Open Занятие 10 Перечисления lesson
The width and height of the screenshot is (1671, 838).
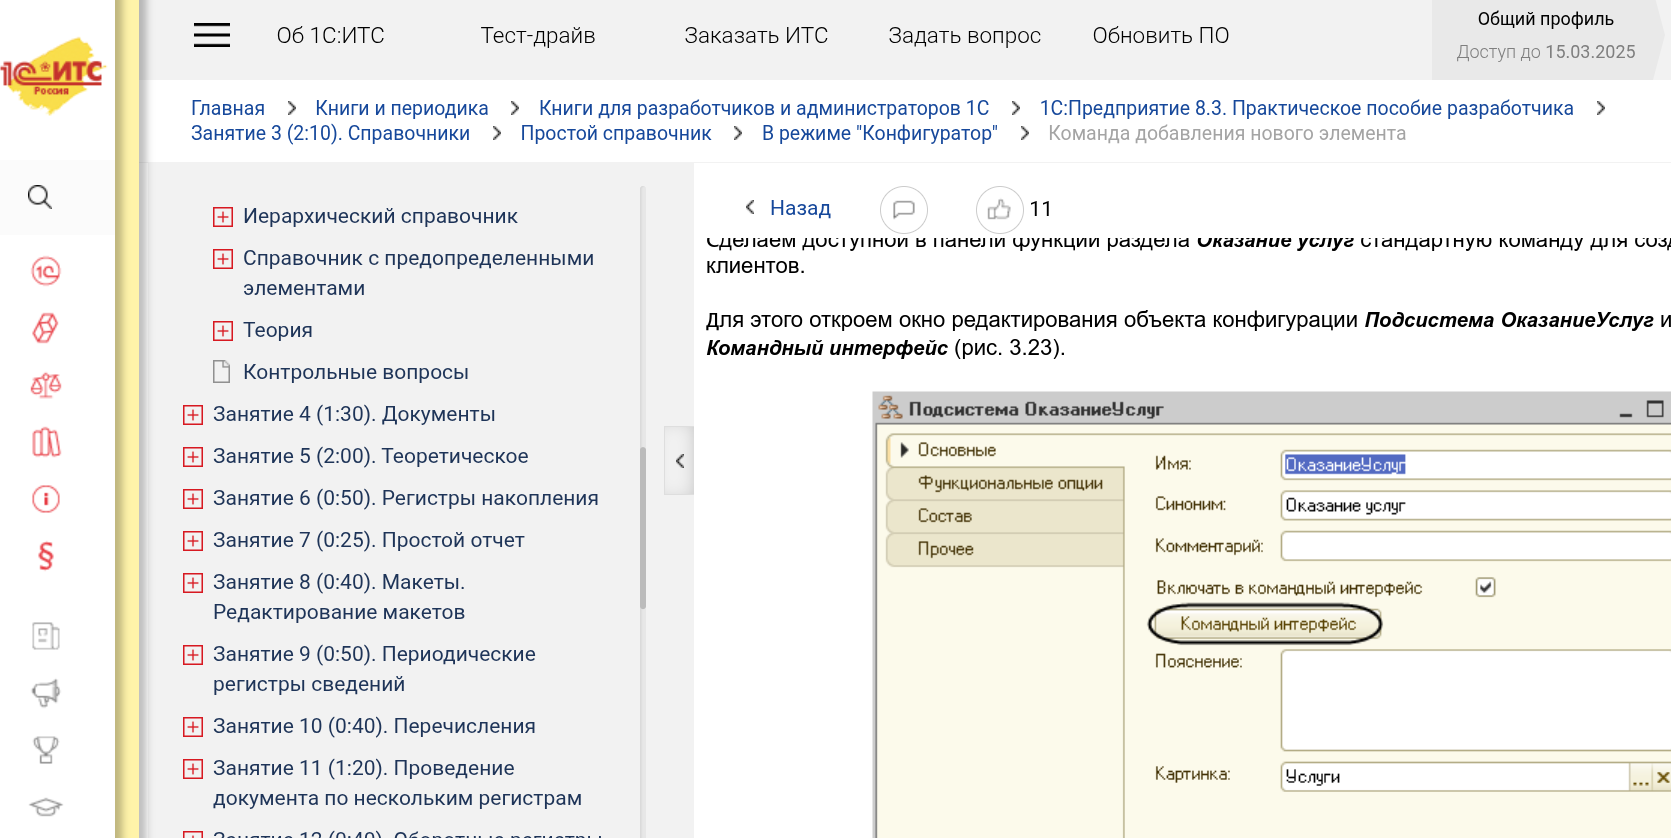click(374, 726)
